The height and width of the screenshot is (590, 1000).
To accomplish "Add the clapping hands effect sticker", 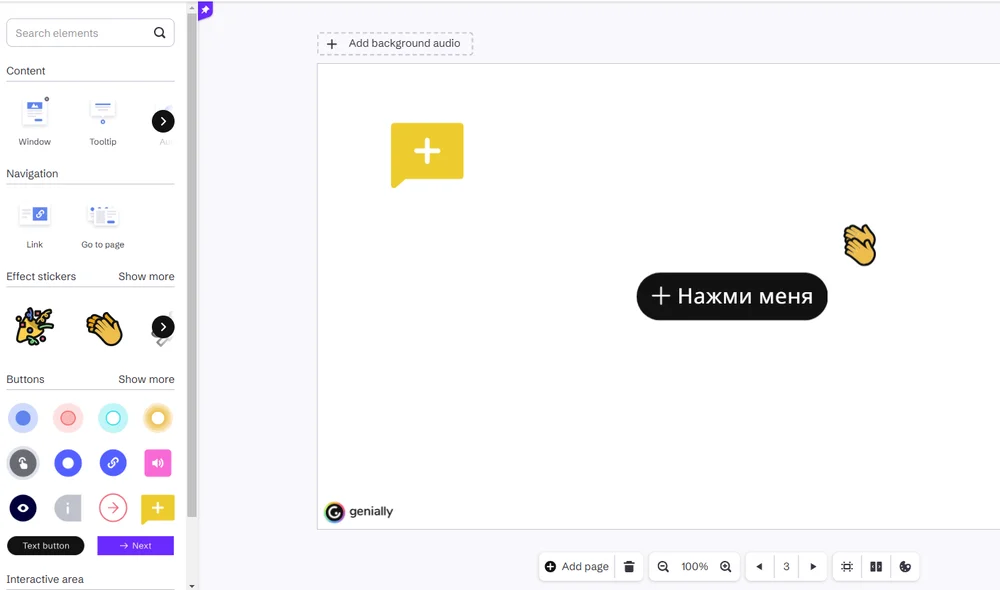I will 104,328.
